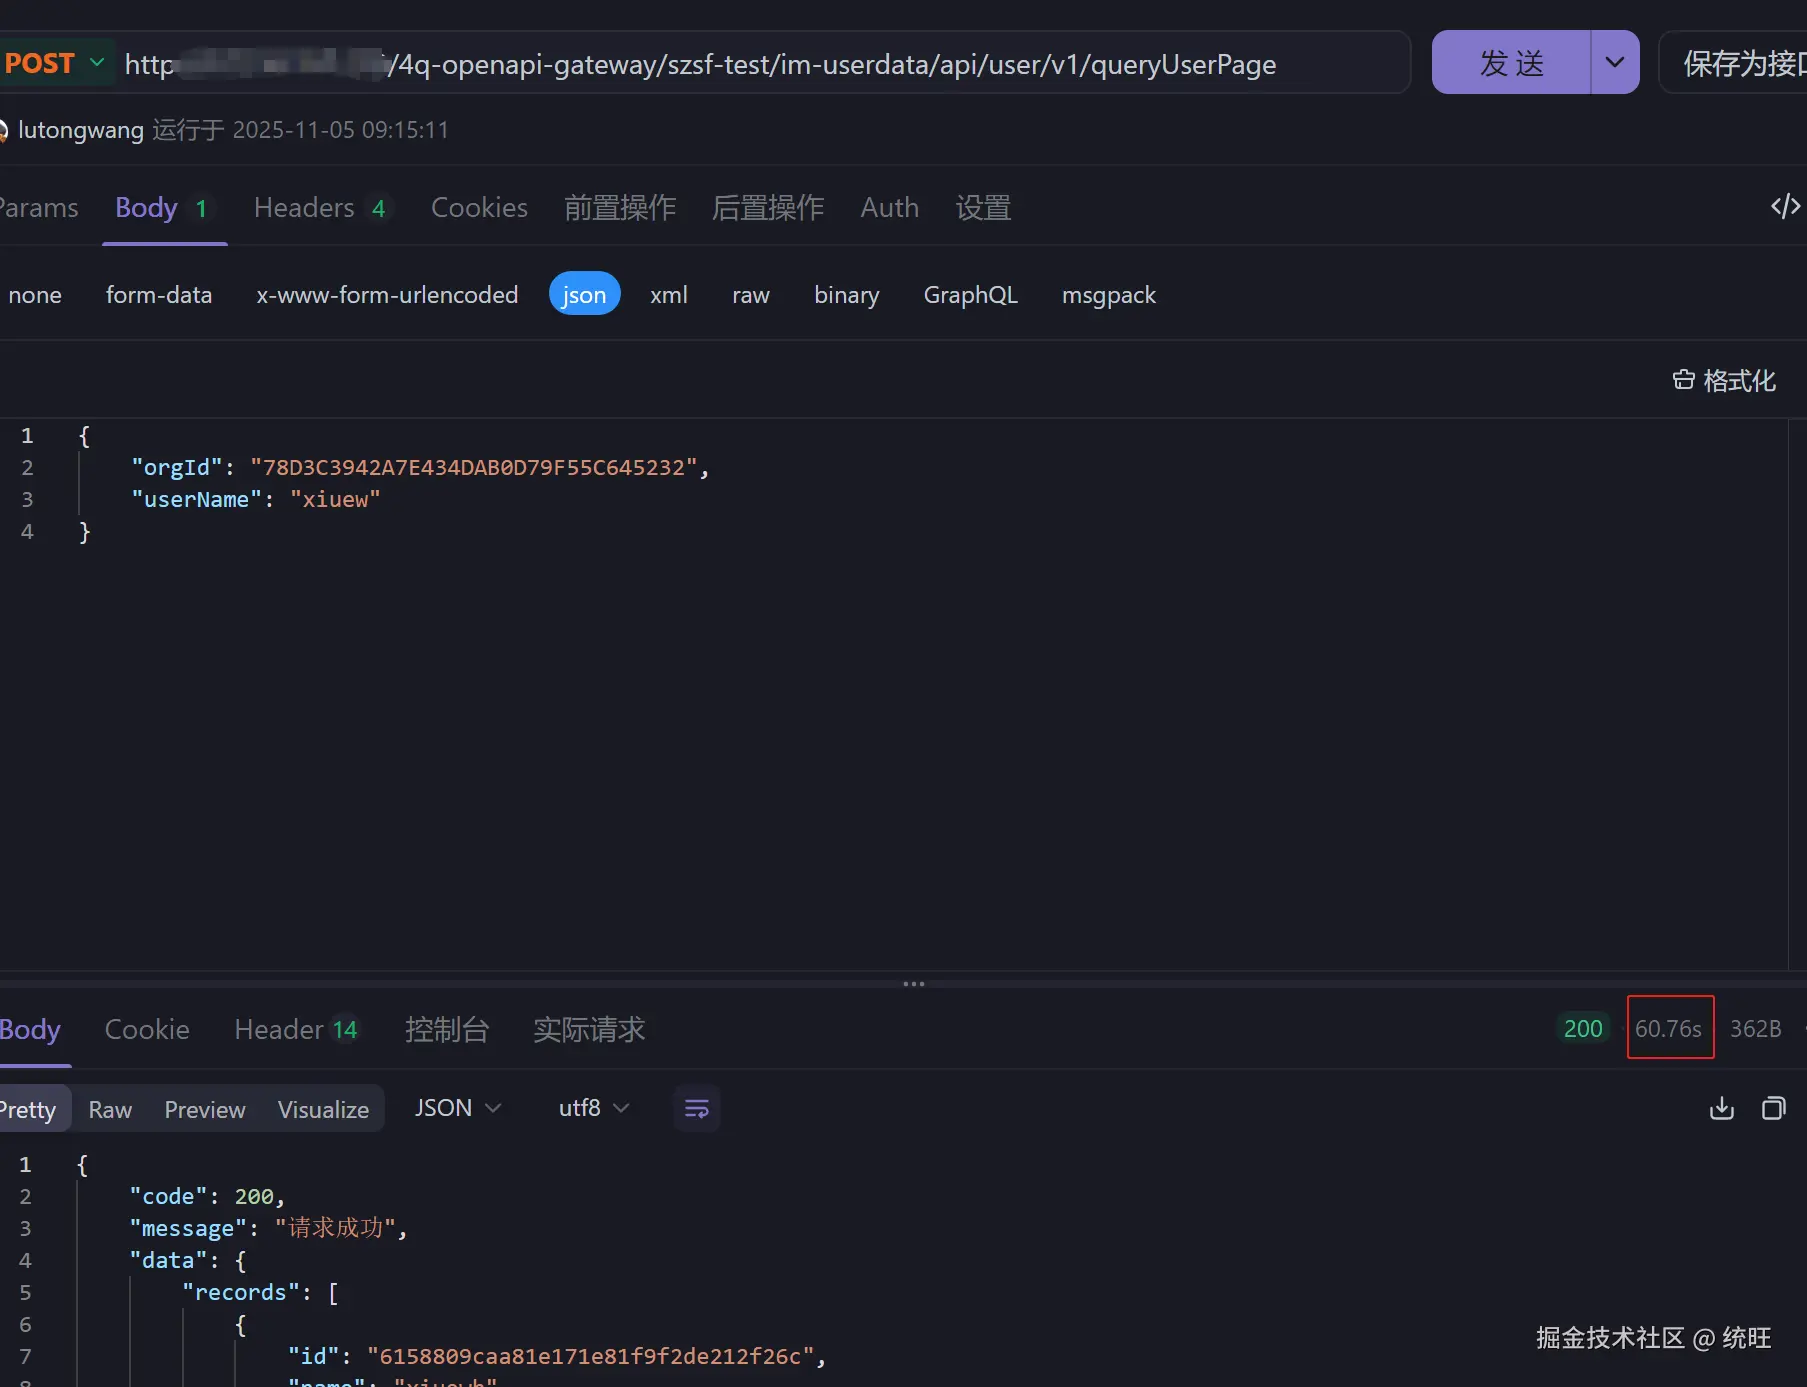Download the response body
The image size is (1807, 1387).
coord(1721,1108)
